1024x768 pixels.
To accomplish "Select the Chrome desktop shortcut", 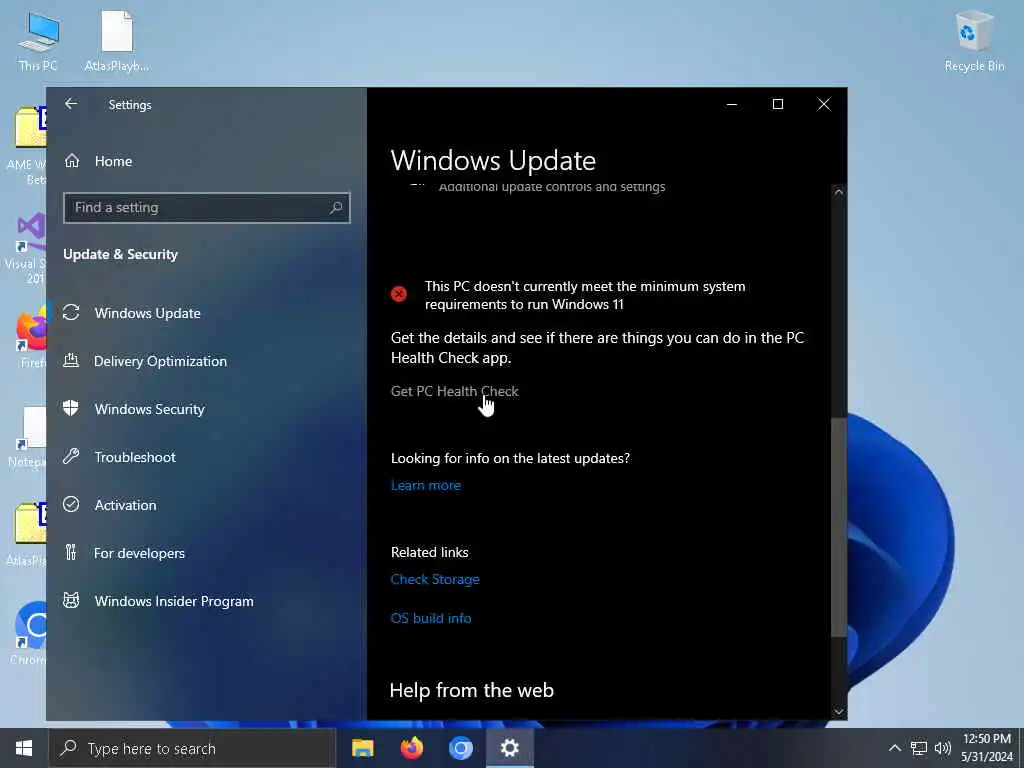I will pos(29,633).
